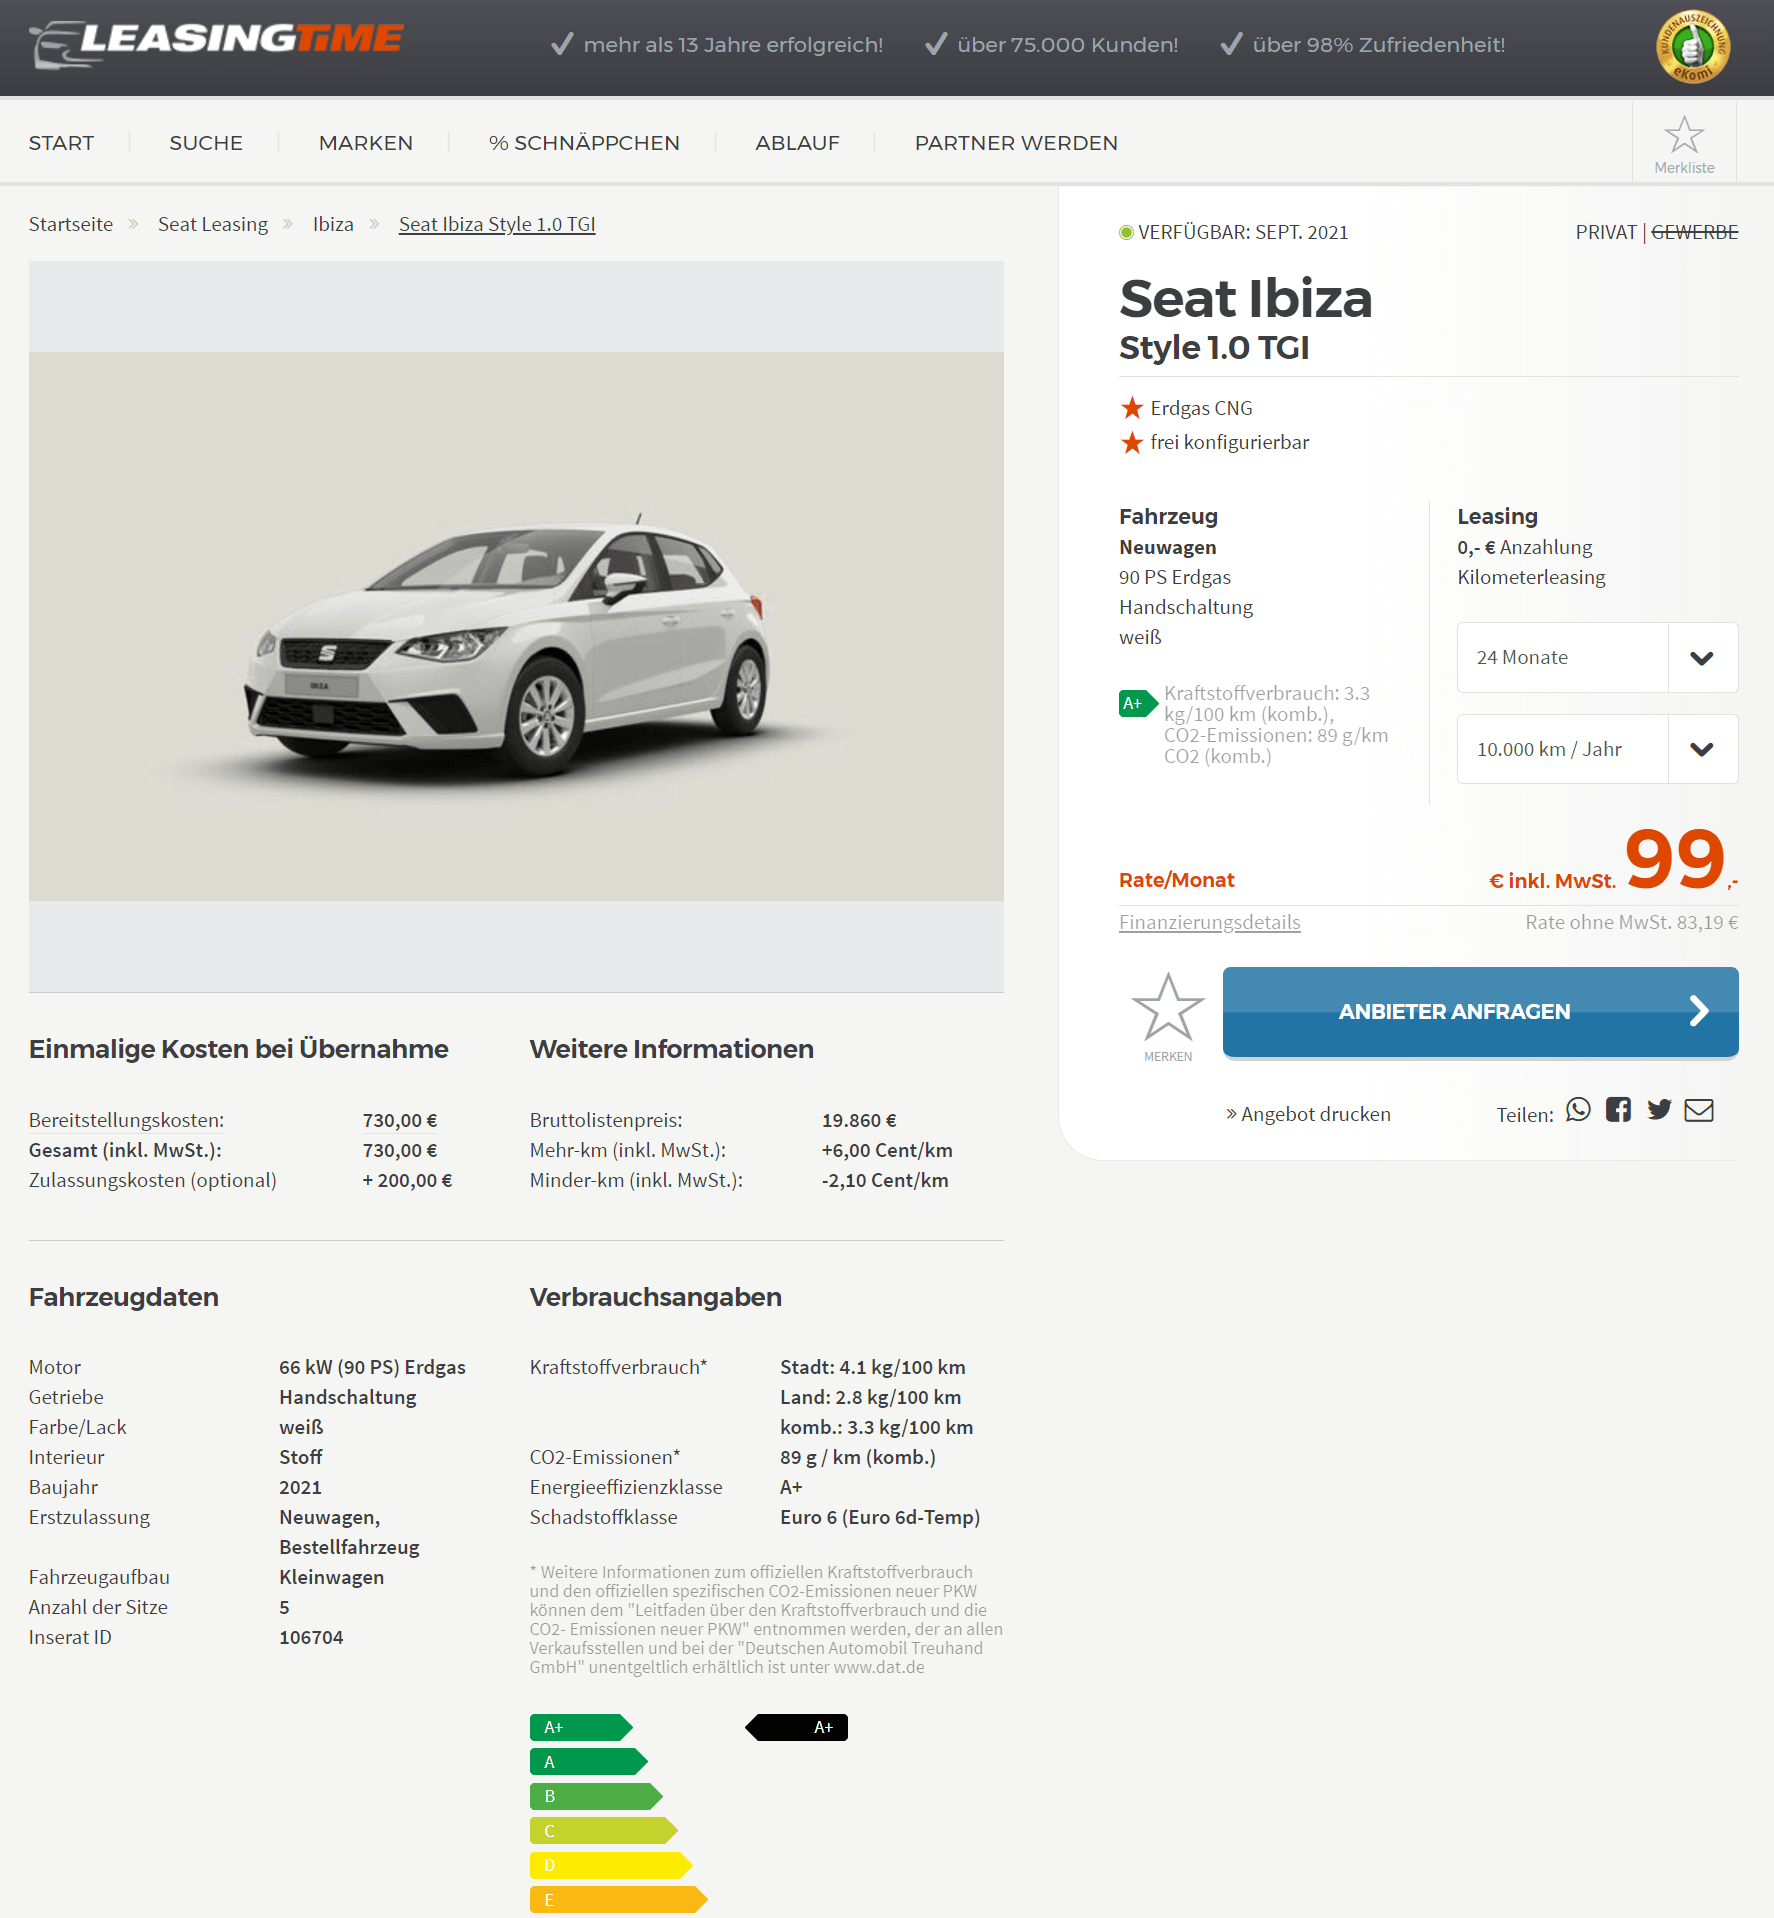Viewport: 1774px width, 1918px height.
Task: Share the offer via WhatsApp
Action: [x=1578, y=1110]
